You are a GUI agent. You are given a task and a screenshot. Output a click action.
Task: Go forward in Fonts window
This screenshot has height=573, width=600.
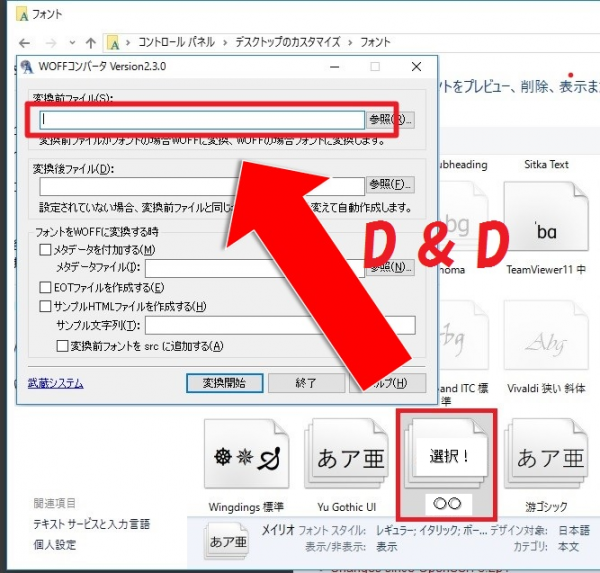51,43
